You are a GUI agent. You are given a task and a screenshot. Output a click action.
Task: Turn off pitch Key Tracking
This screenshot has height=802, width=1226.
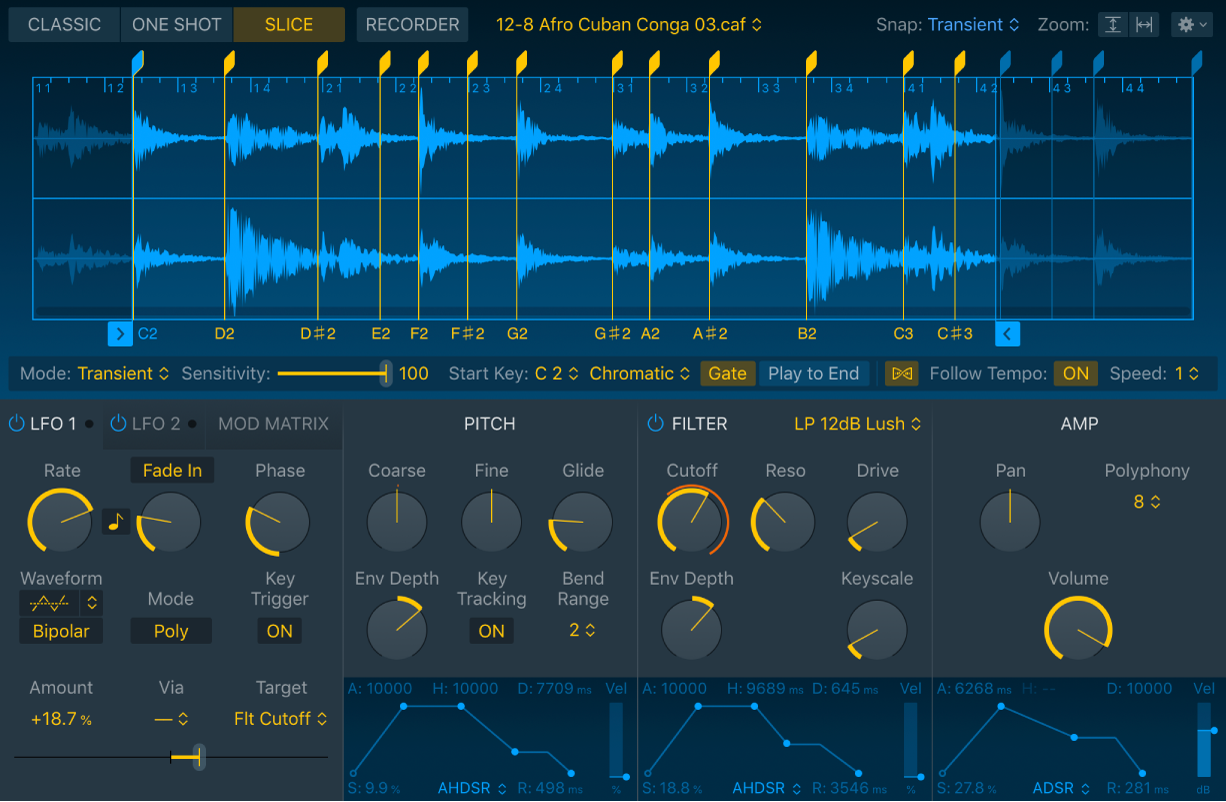point(491,631)
